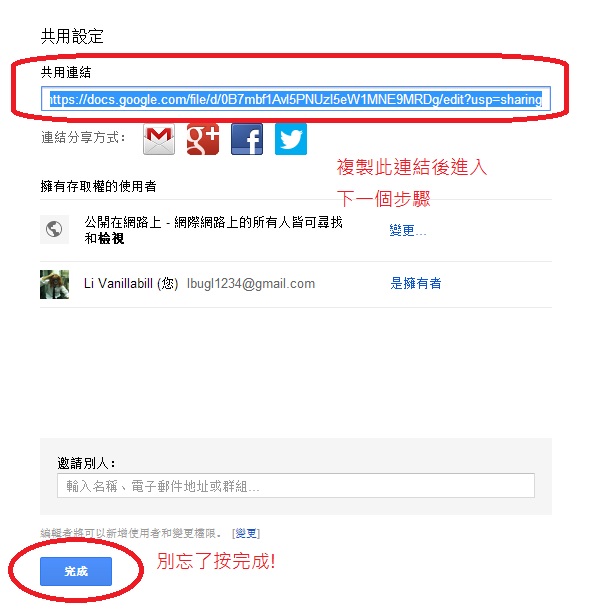Click the blue 完成 button

76,571
